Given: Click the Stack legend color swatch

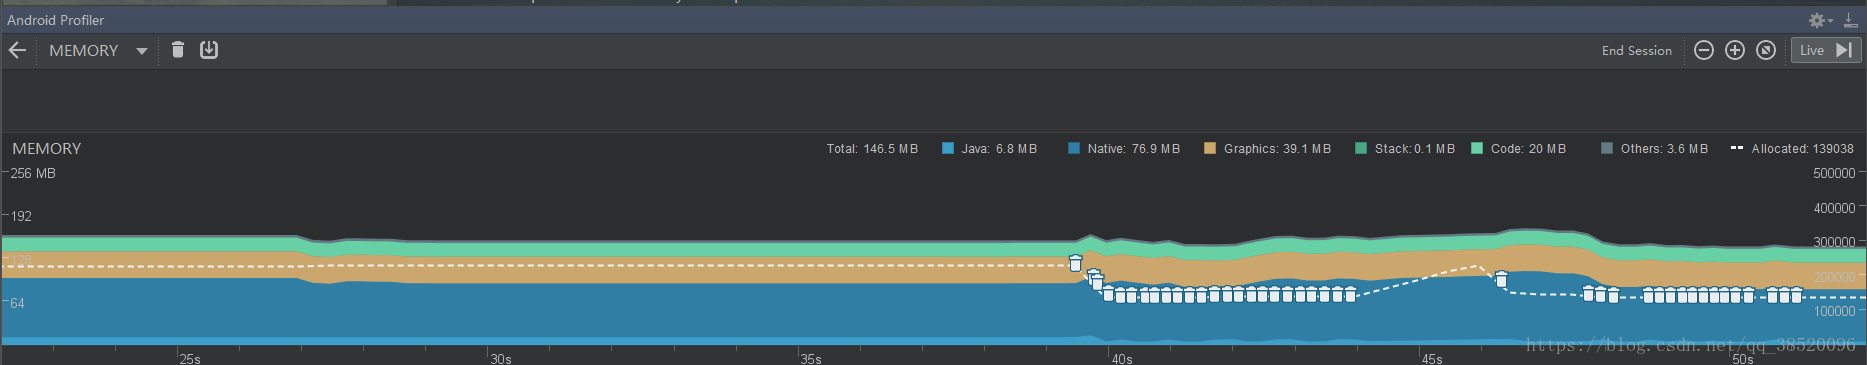Looking at the screenshot, I should tap(1360, 148).
